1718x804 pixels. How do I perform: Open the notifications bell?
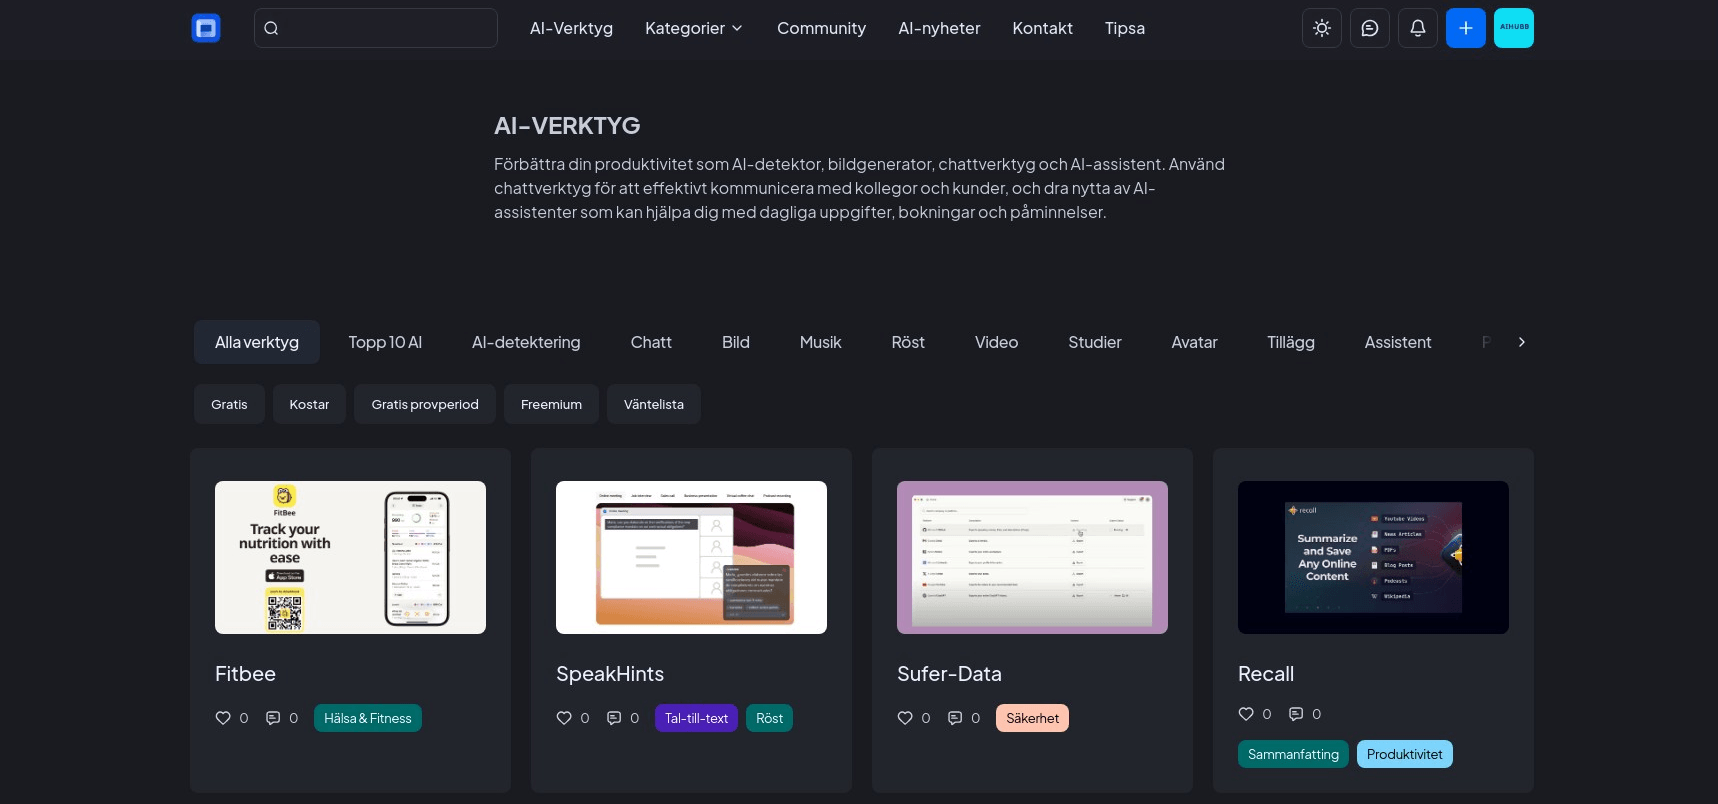click(x=1417, y=28)
